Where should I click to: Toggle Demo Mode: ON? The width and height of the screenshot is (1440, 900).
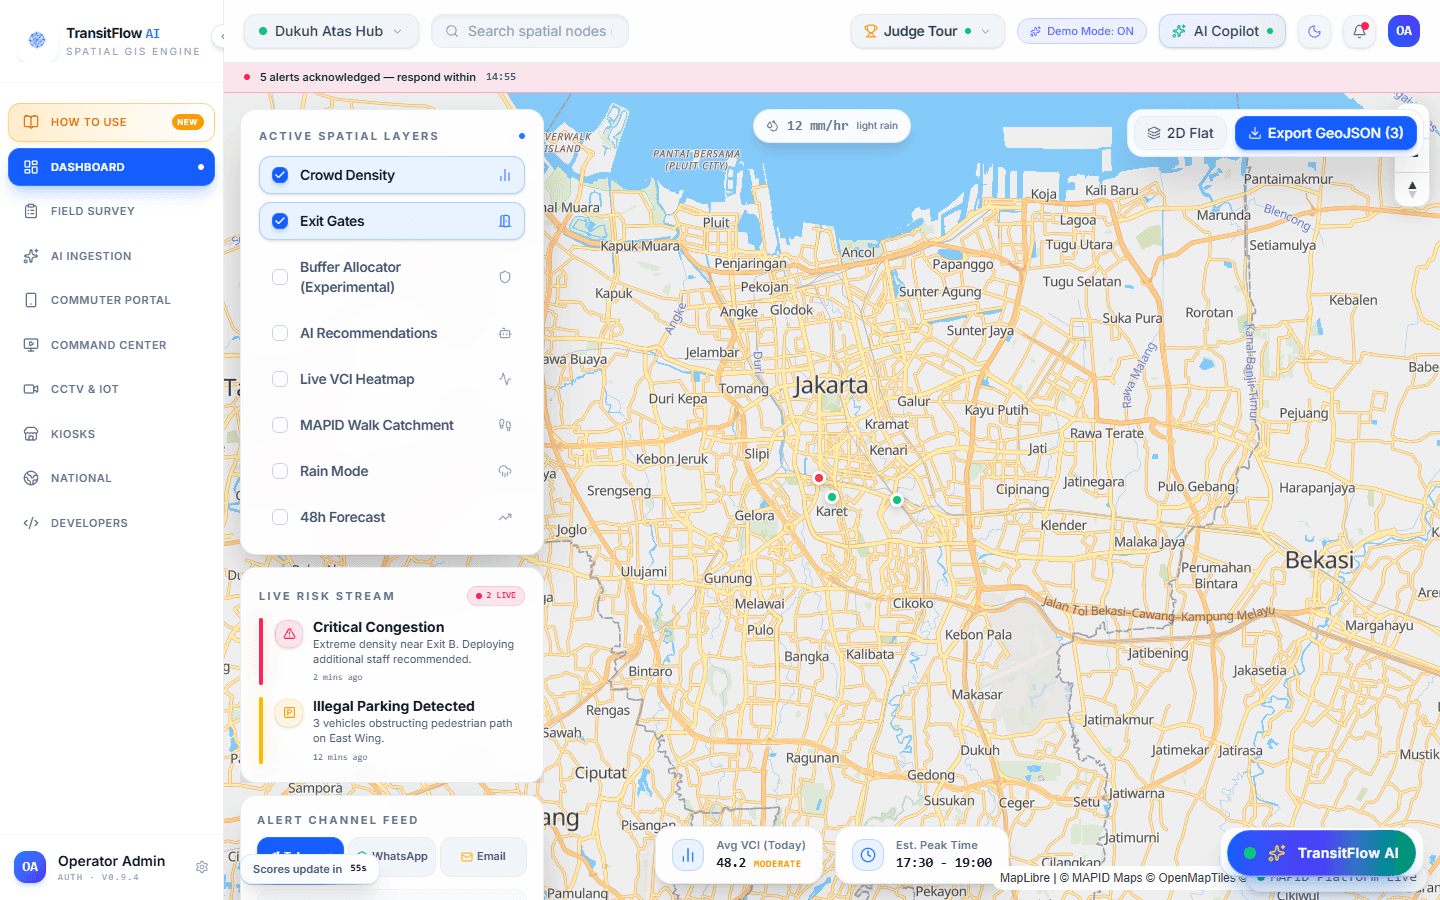(x=1081, y=31)
